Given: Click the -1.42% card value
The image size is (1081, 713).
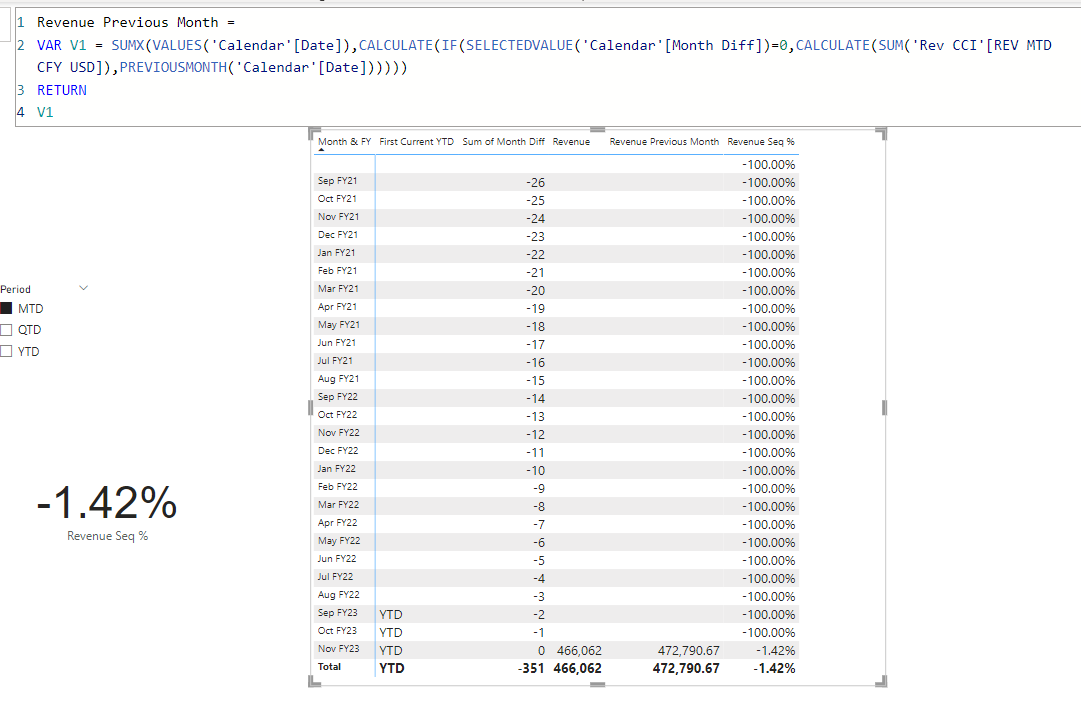Looking at the screenshot, I should (x=107, y=502).
